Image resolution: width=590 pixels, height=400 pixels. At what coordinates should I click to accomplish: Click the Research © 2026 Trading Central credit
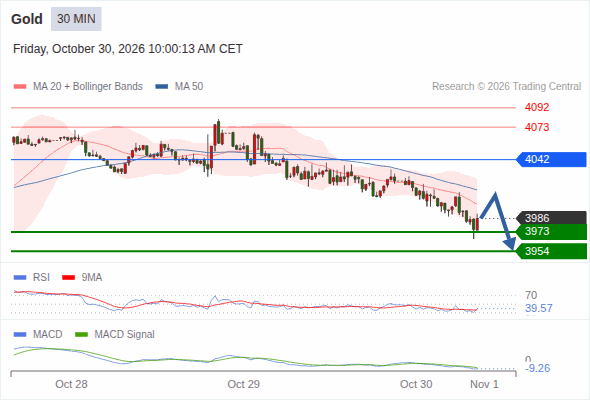tap(506, 87)
